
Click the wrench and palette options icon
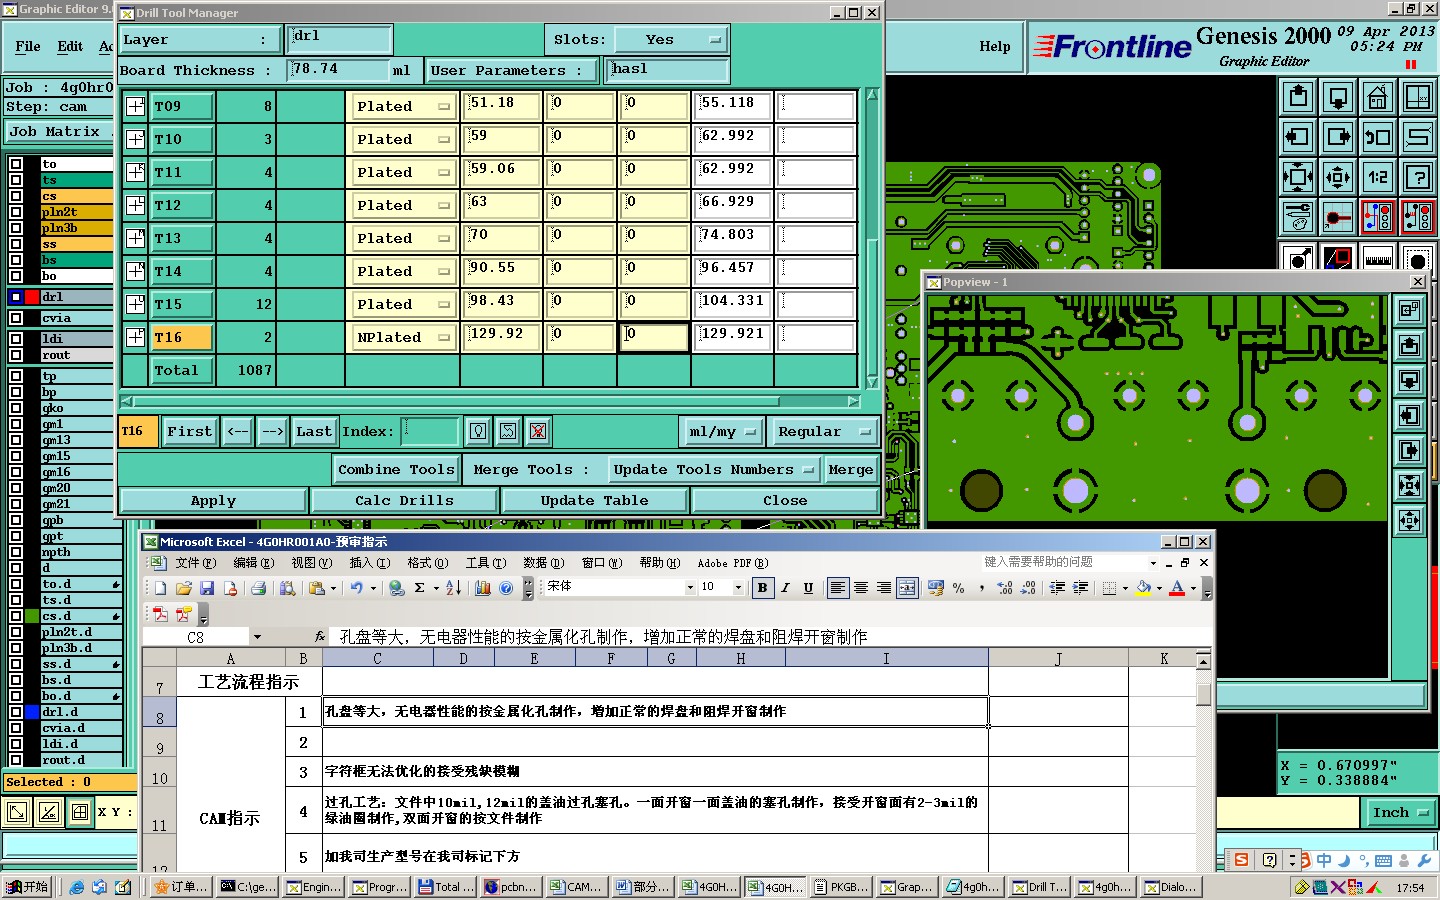[1298, 216]
